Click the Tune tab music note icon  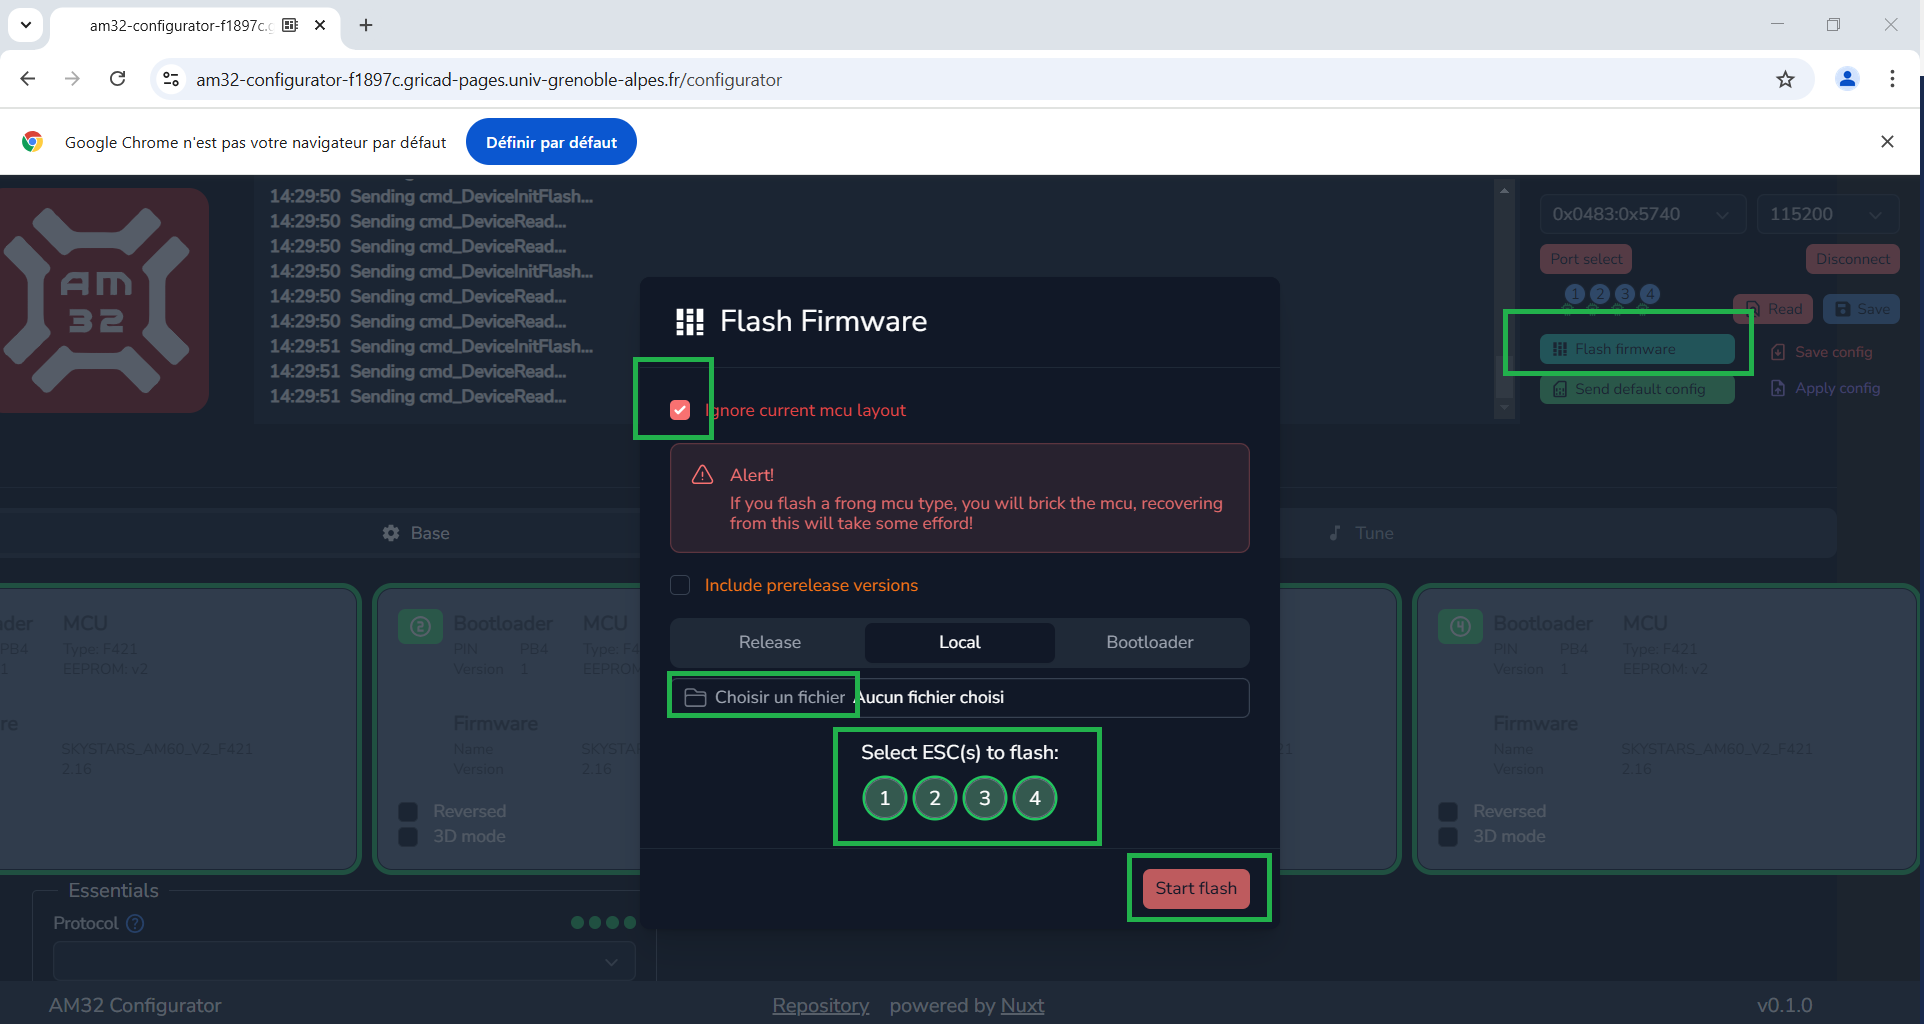[x=1335, y=533]
